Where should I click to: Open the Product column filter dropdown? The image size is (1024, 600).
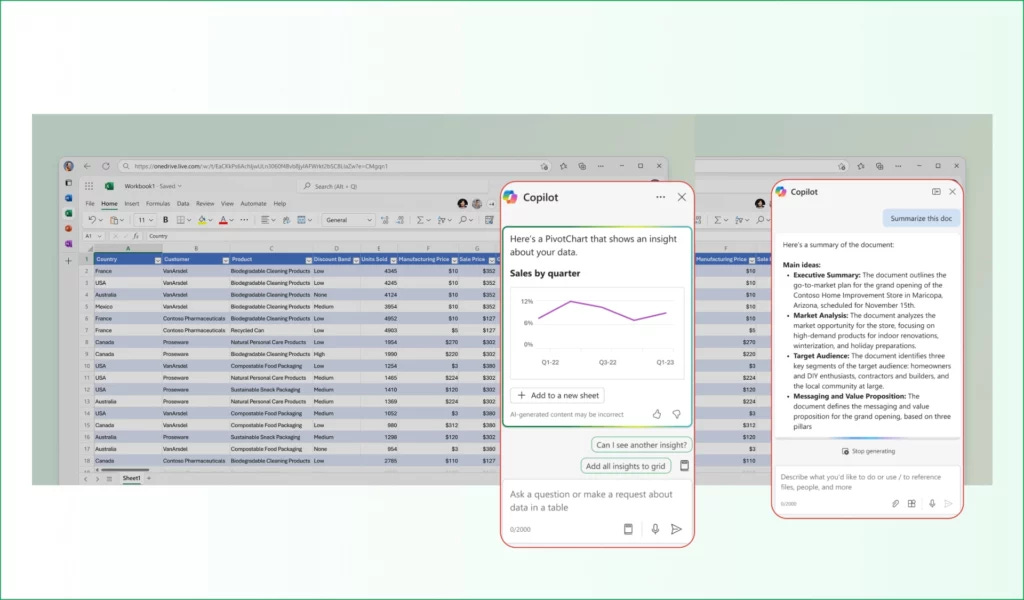[x=308, y=260]
